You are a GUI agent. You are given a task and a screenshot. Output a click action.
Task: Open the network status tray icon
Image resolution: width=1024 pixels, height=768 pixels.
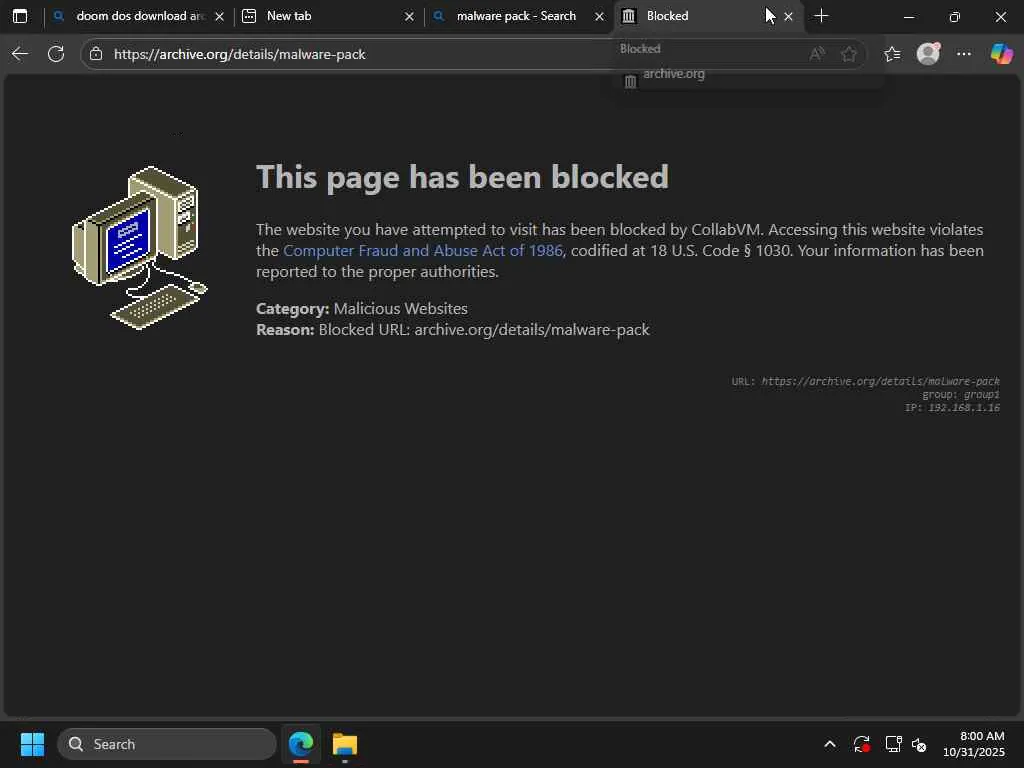(x=893, y=744)
